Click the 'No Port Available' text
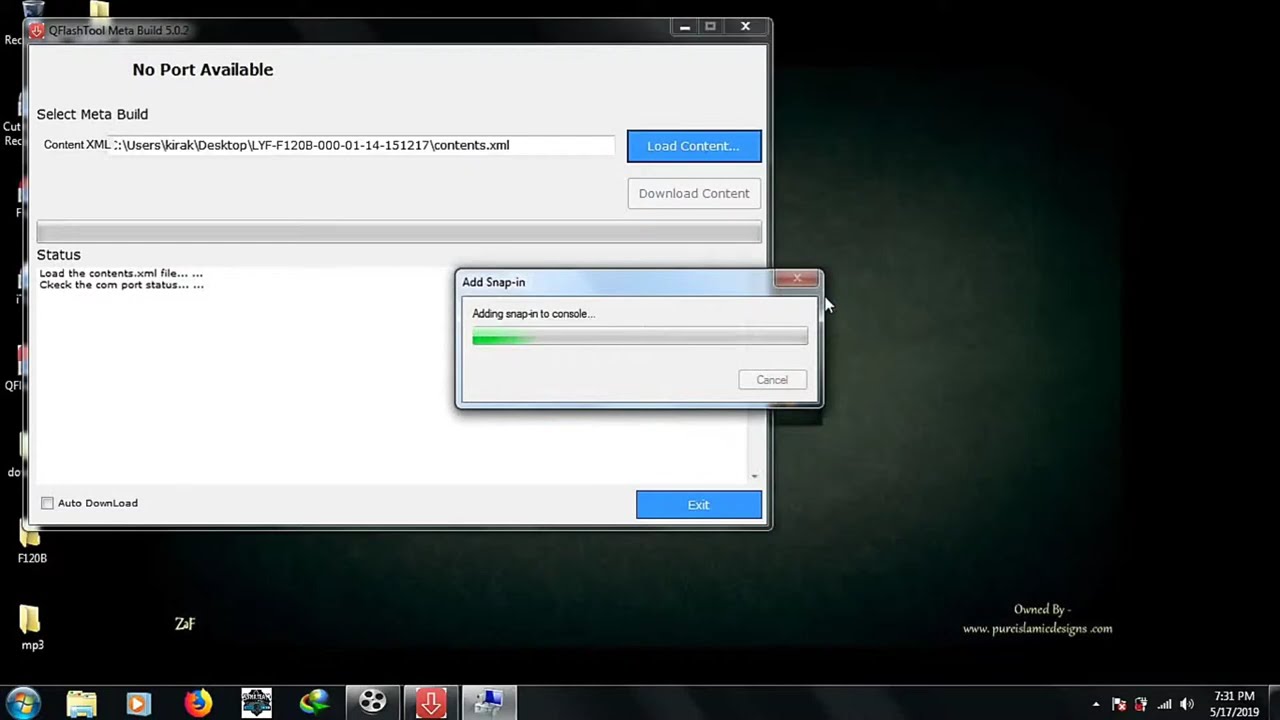The image size is (1280, 720). coord(203,69)
